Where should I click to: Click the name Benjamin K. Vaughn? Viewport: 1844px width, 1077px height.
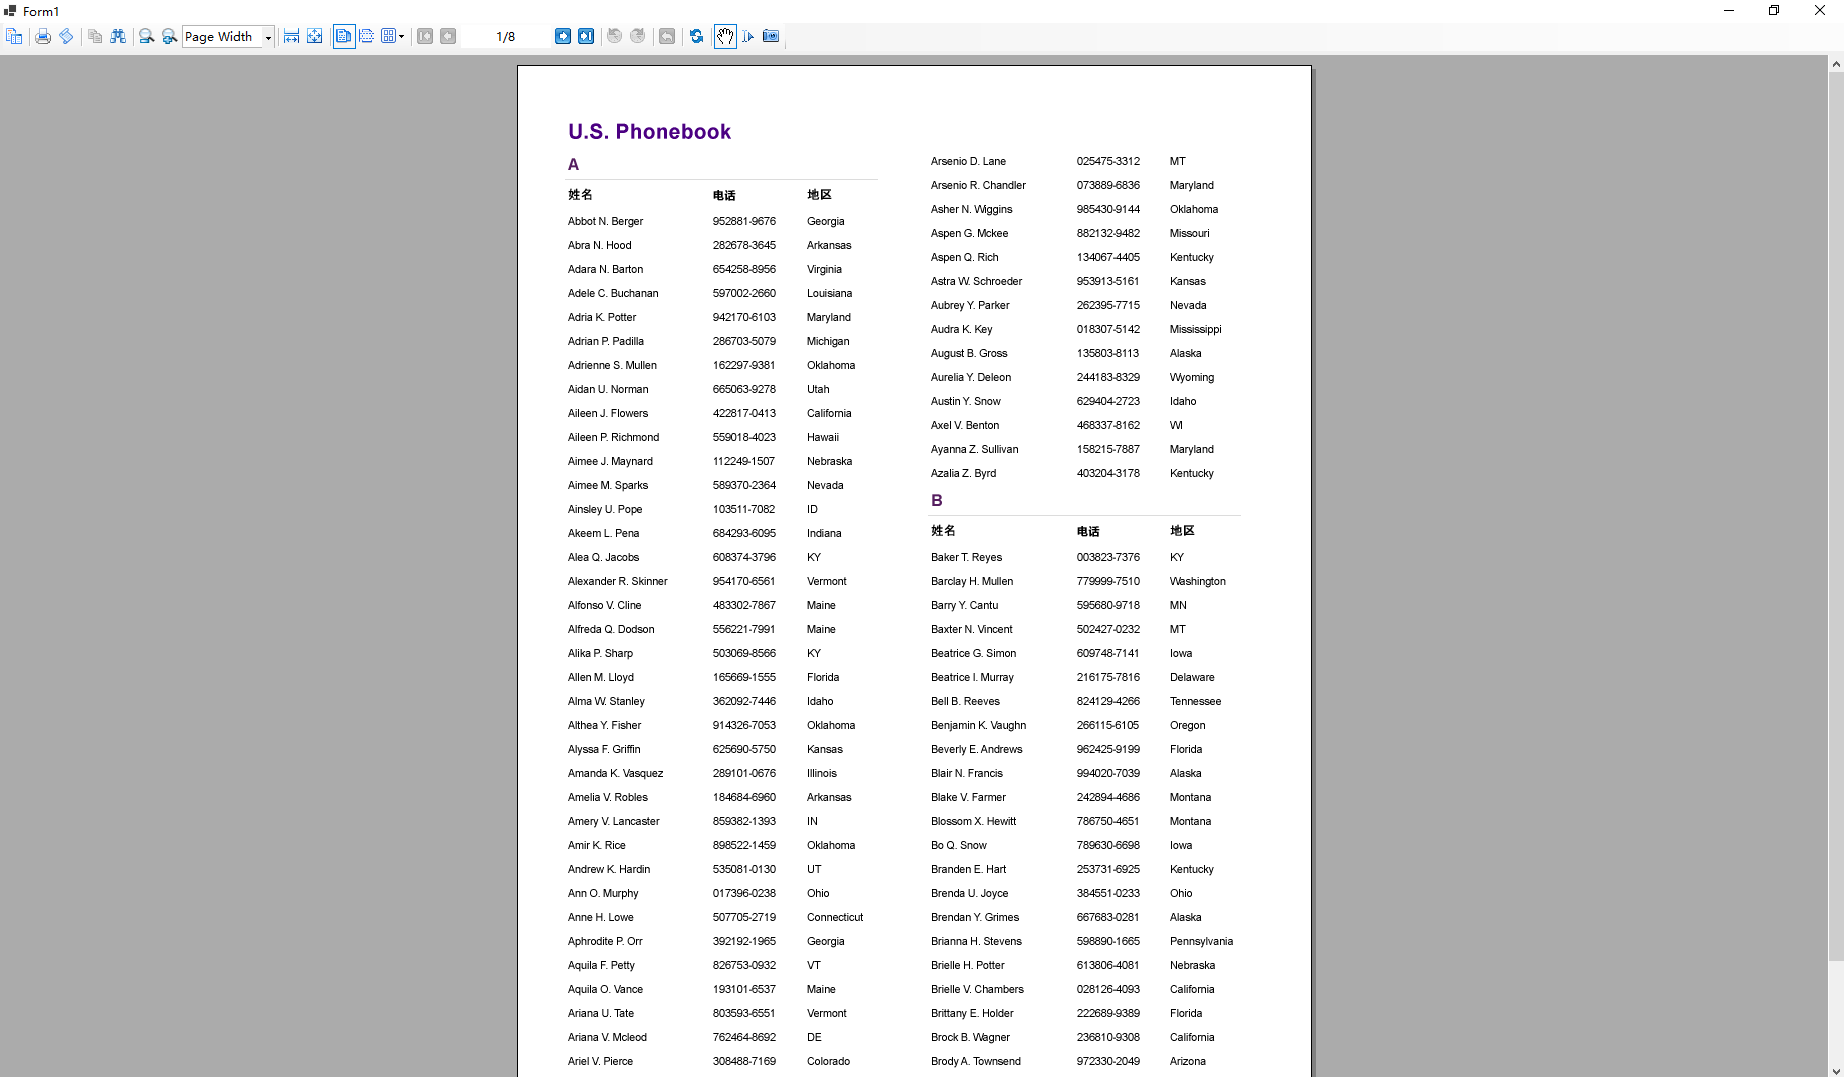point(978,725)
